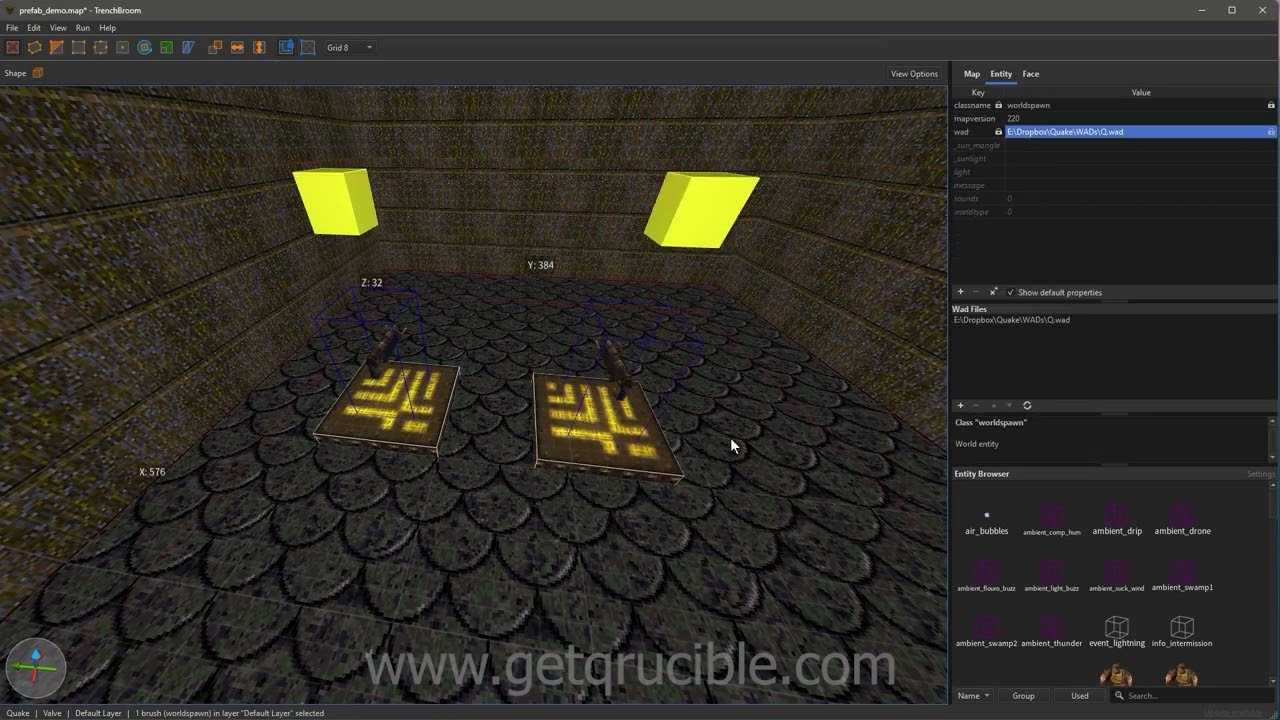Image resolution: width=1280 pixels, height=720 pixels.
Task: Click the left yellow light cube
Action: point(335,201)
